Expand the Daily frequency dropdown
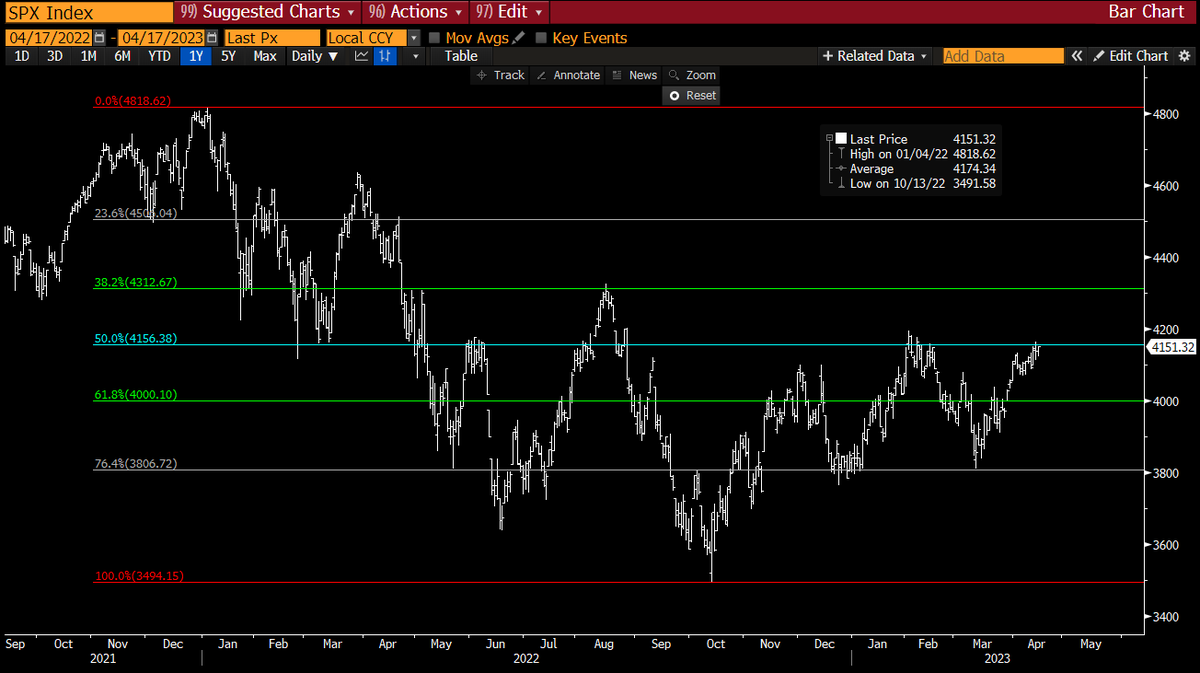 click(313, 56)
